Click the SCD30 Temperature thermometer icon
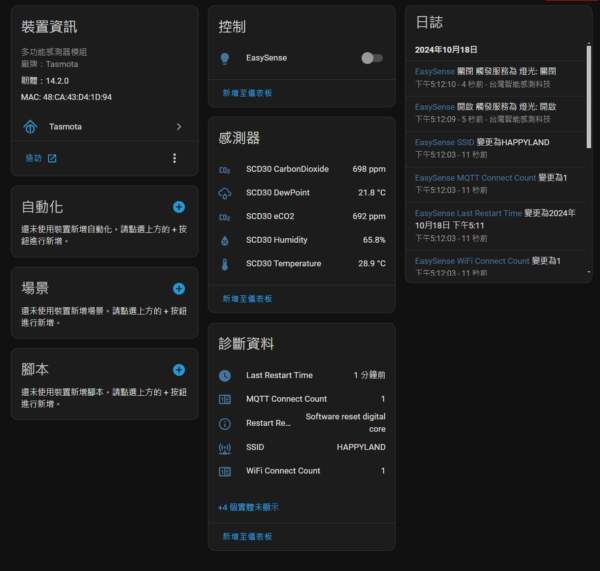Screen dimensions: 600x571 225,264
